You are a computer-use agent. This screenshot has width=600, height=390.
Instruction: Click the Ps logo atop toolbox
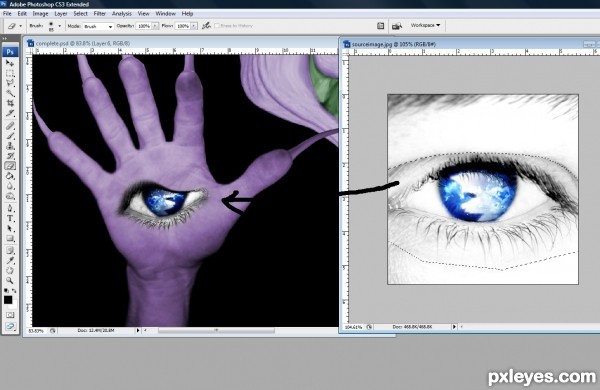10,52
